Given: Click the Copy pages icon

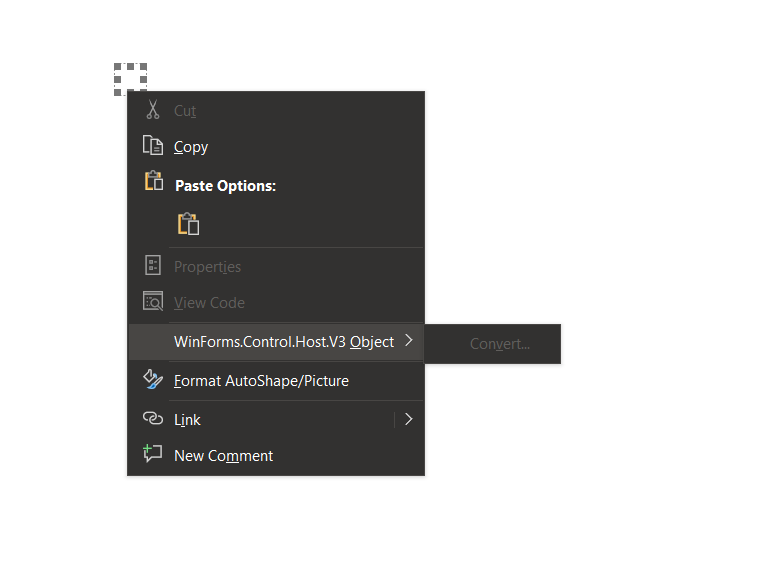Looking at the screenshot, I should coord(153,145).
